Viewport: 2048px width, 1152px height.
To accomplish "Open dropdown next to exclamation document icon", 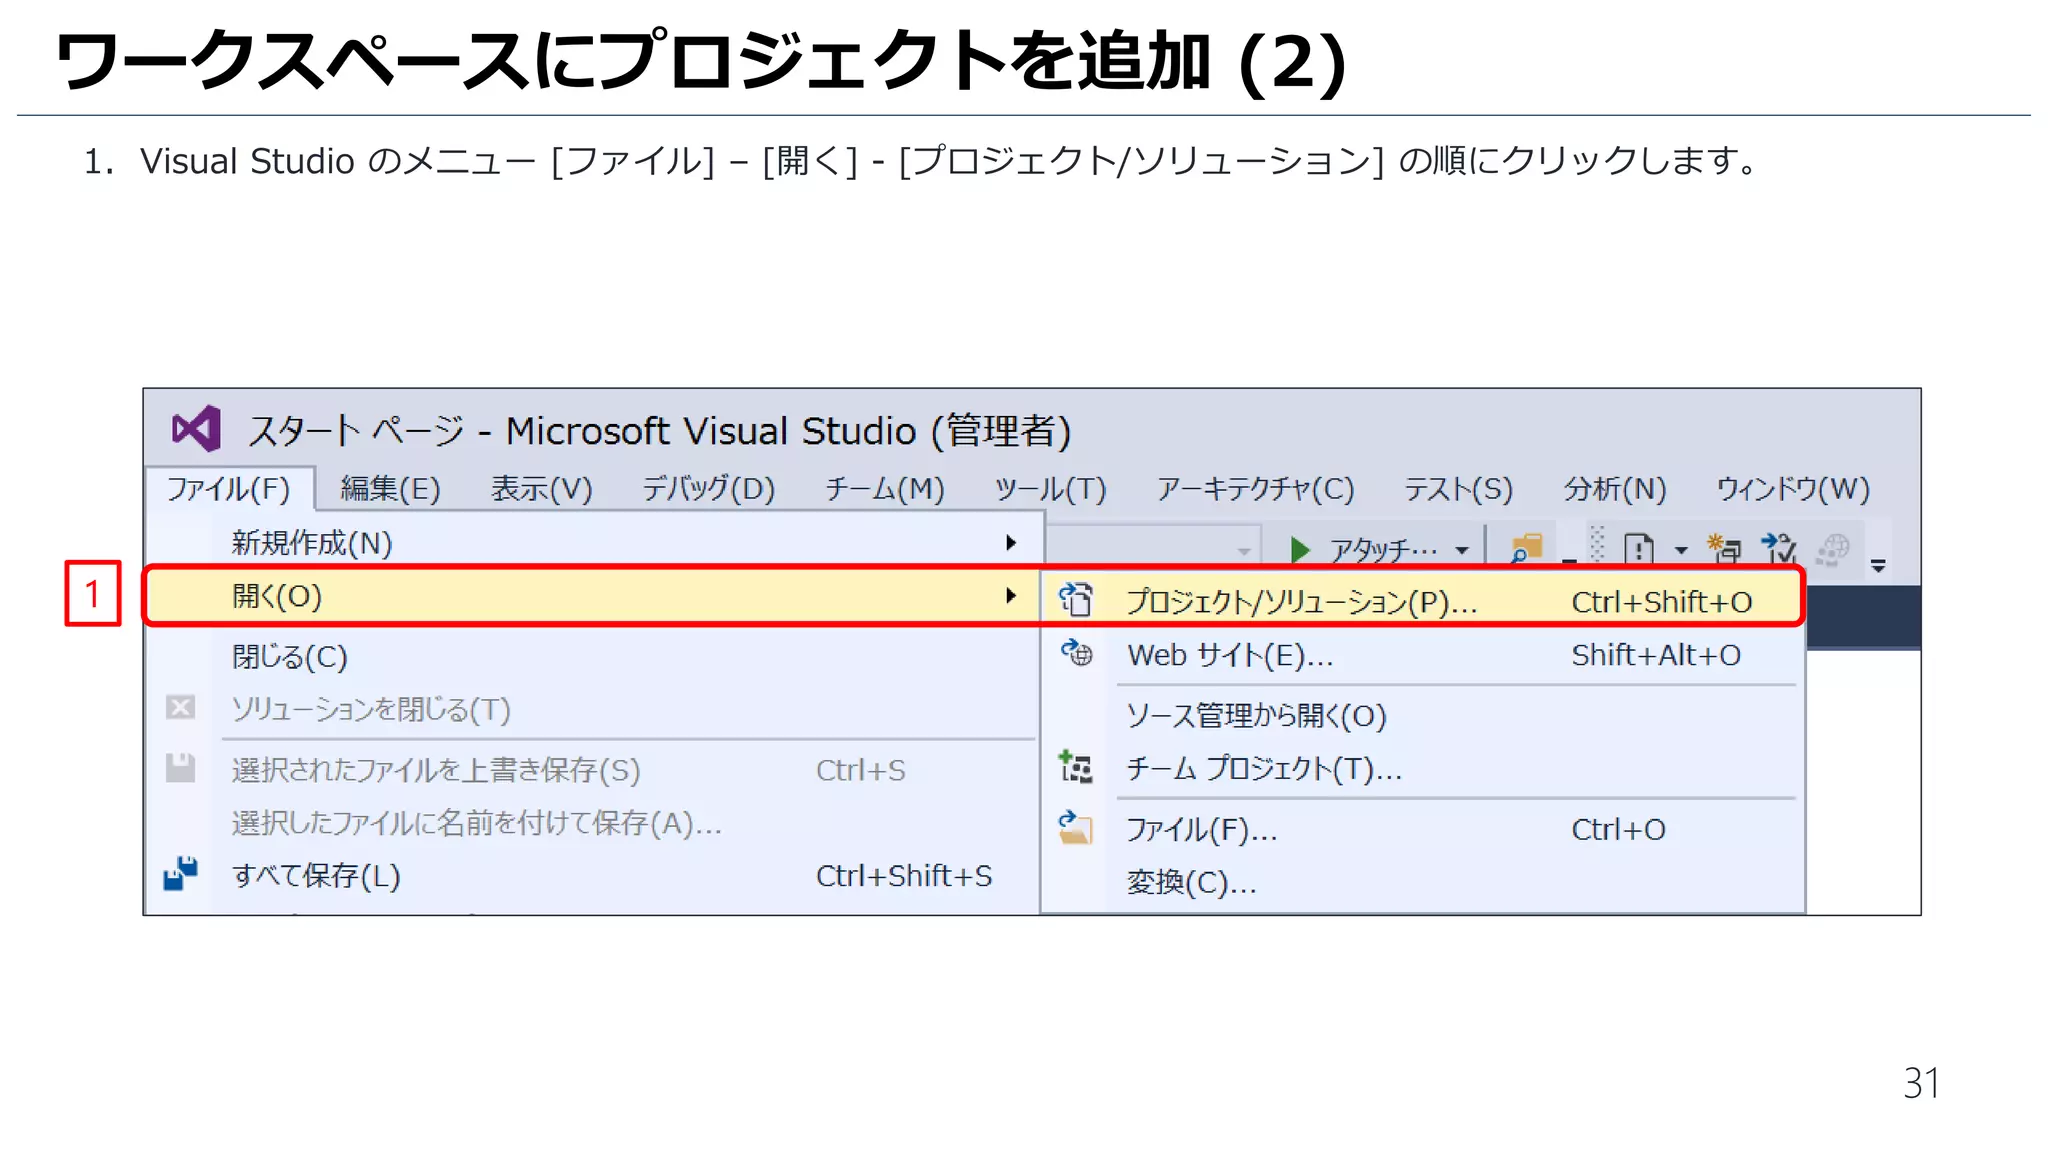I will [1681, 550].
